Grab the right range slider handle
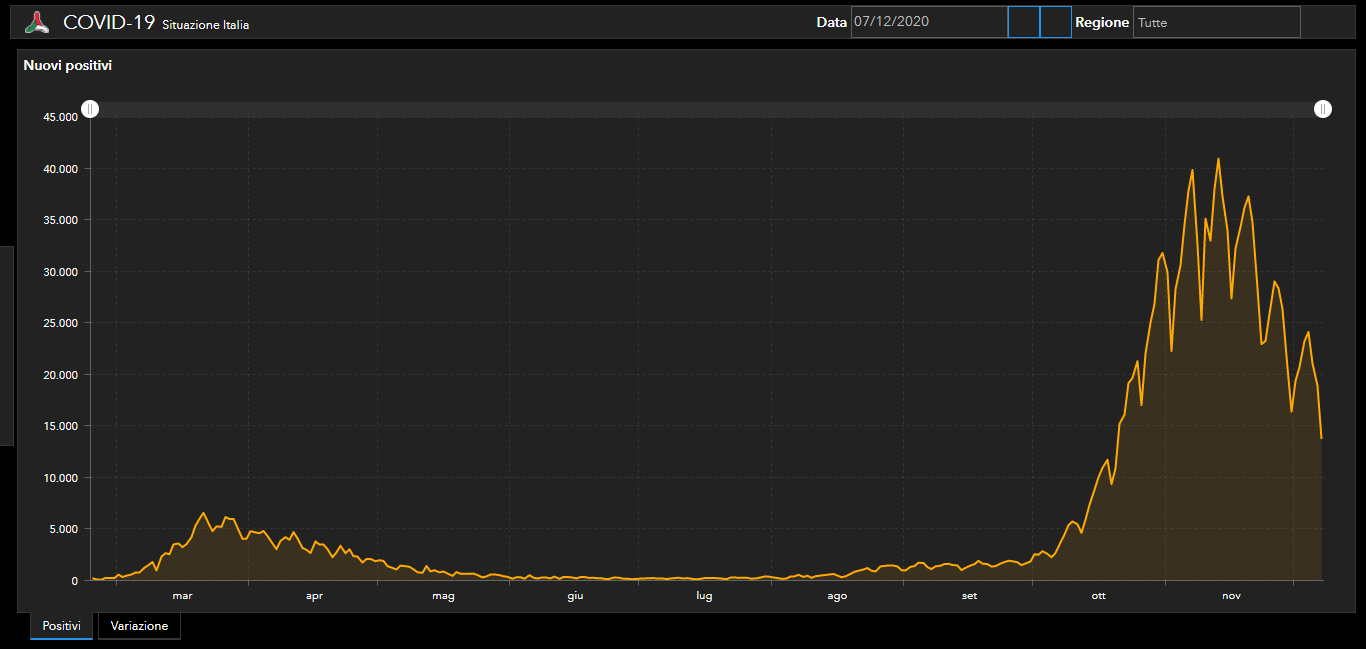The width and height of the screenshot is (1366, 649). [x=1323, y=109]
